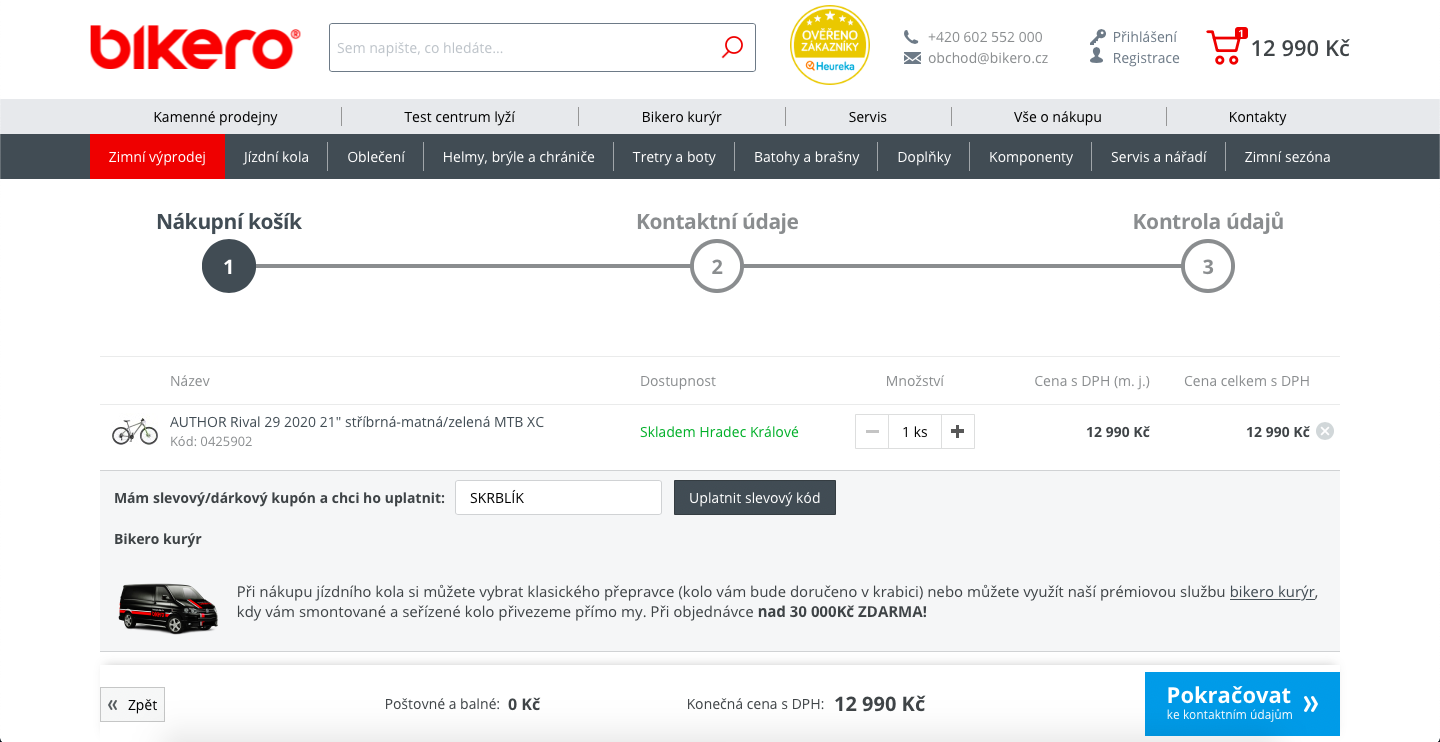Open Test centrum lyží menu item

[x=460, y=117]
